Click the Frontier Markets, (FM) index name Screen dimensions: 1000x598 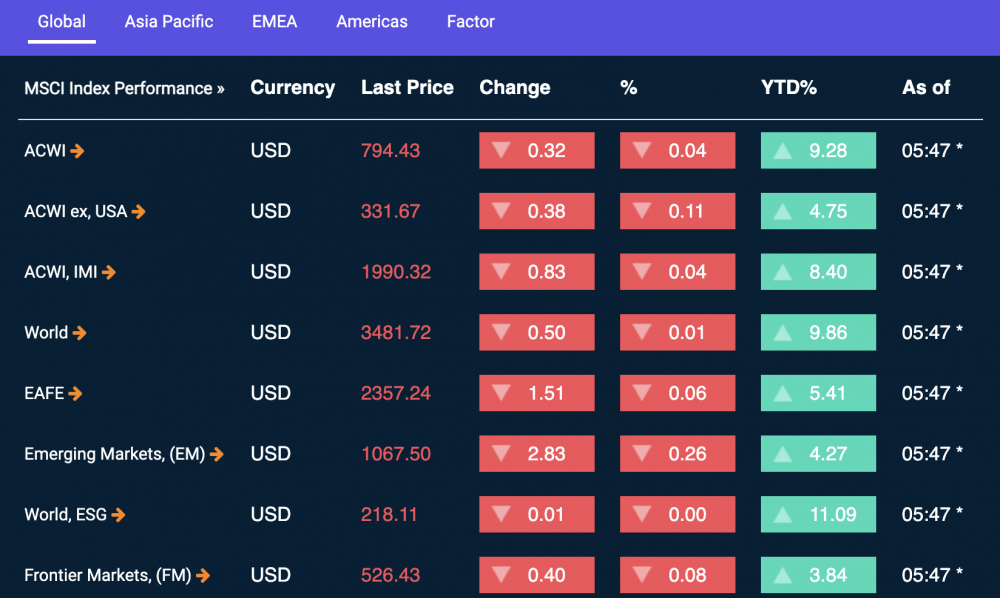[x=108, y=575]
